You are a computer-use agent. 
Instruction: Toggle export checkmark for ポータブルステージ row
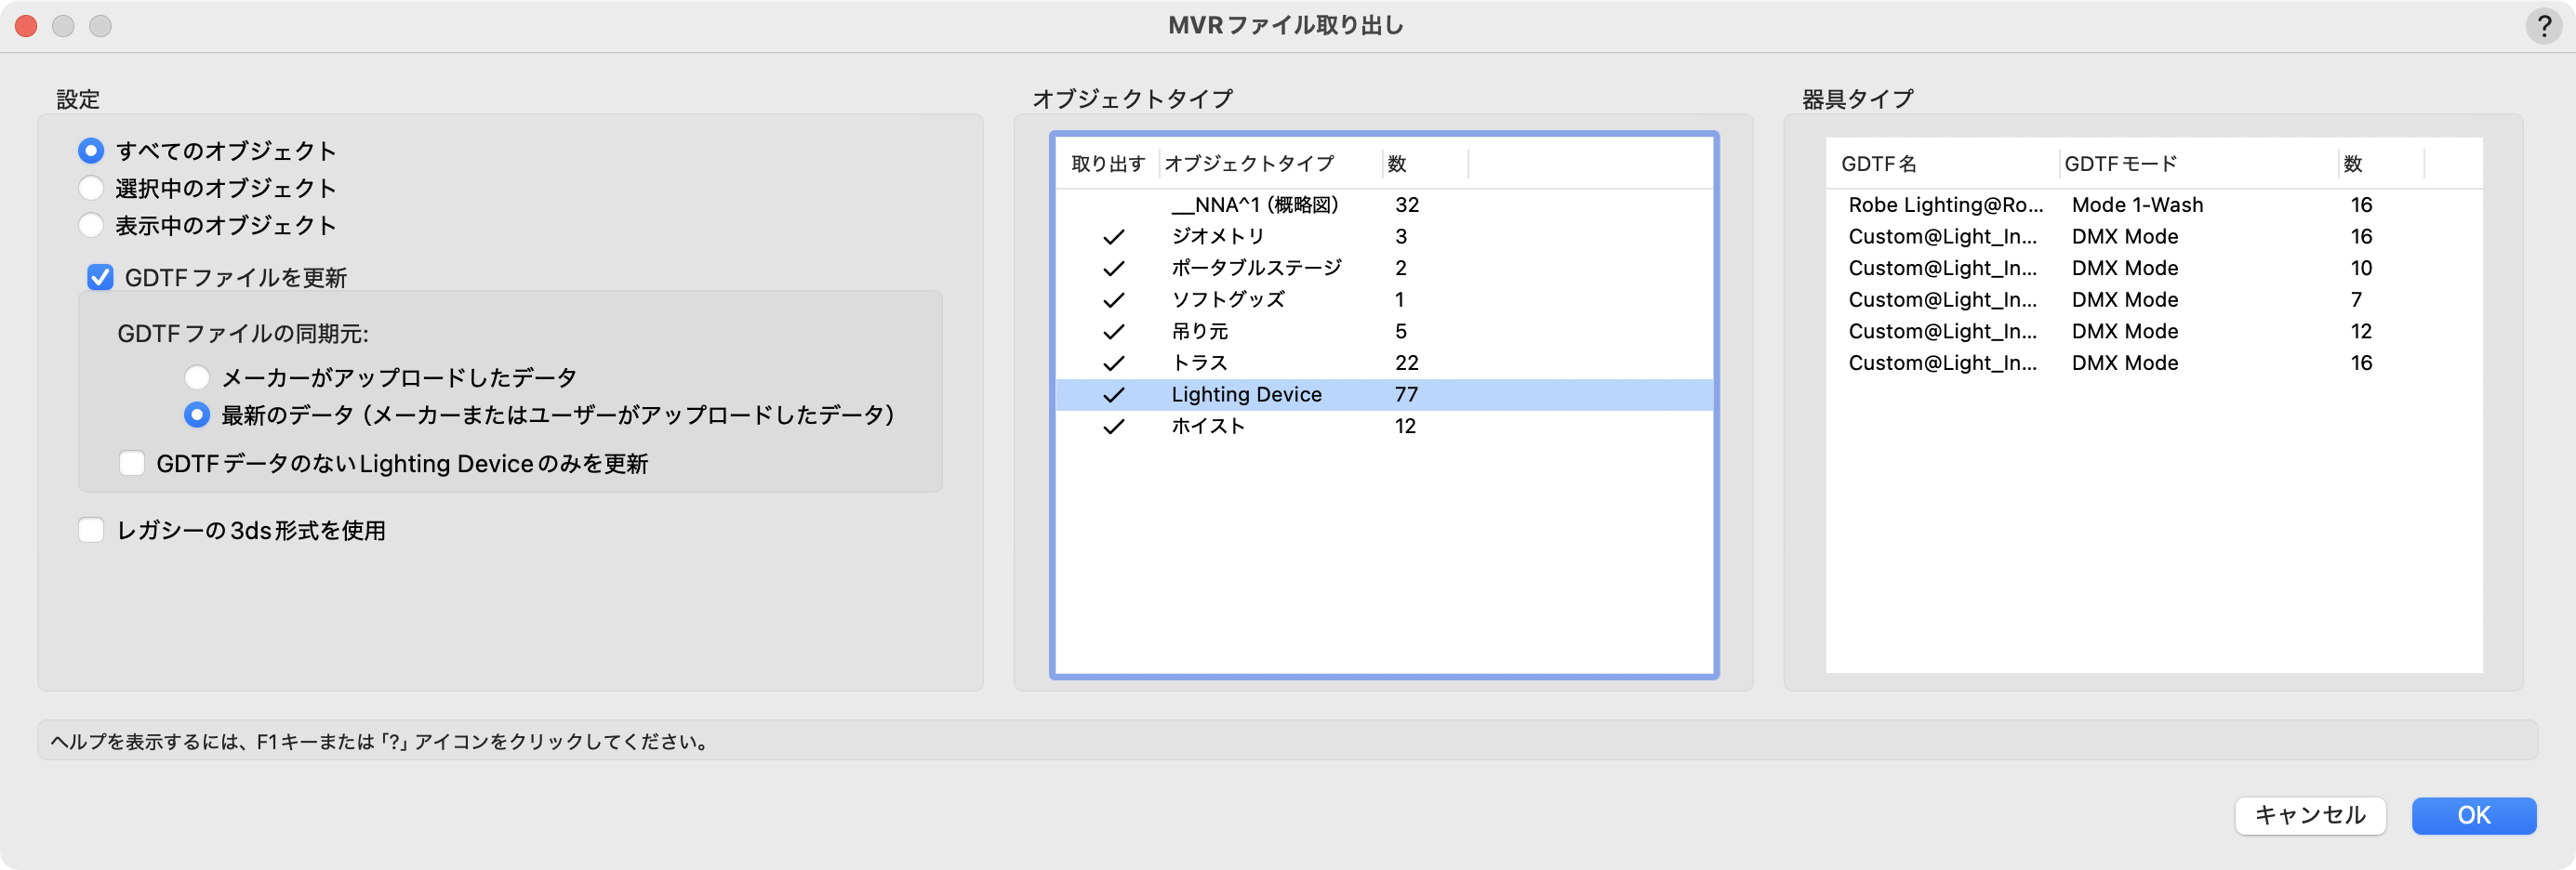tap(1113, 269)
